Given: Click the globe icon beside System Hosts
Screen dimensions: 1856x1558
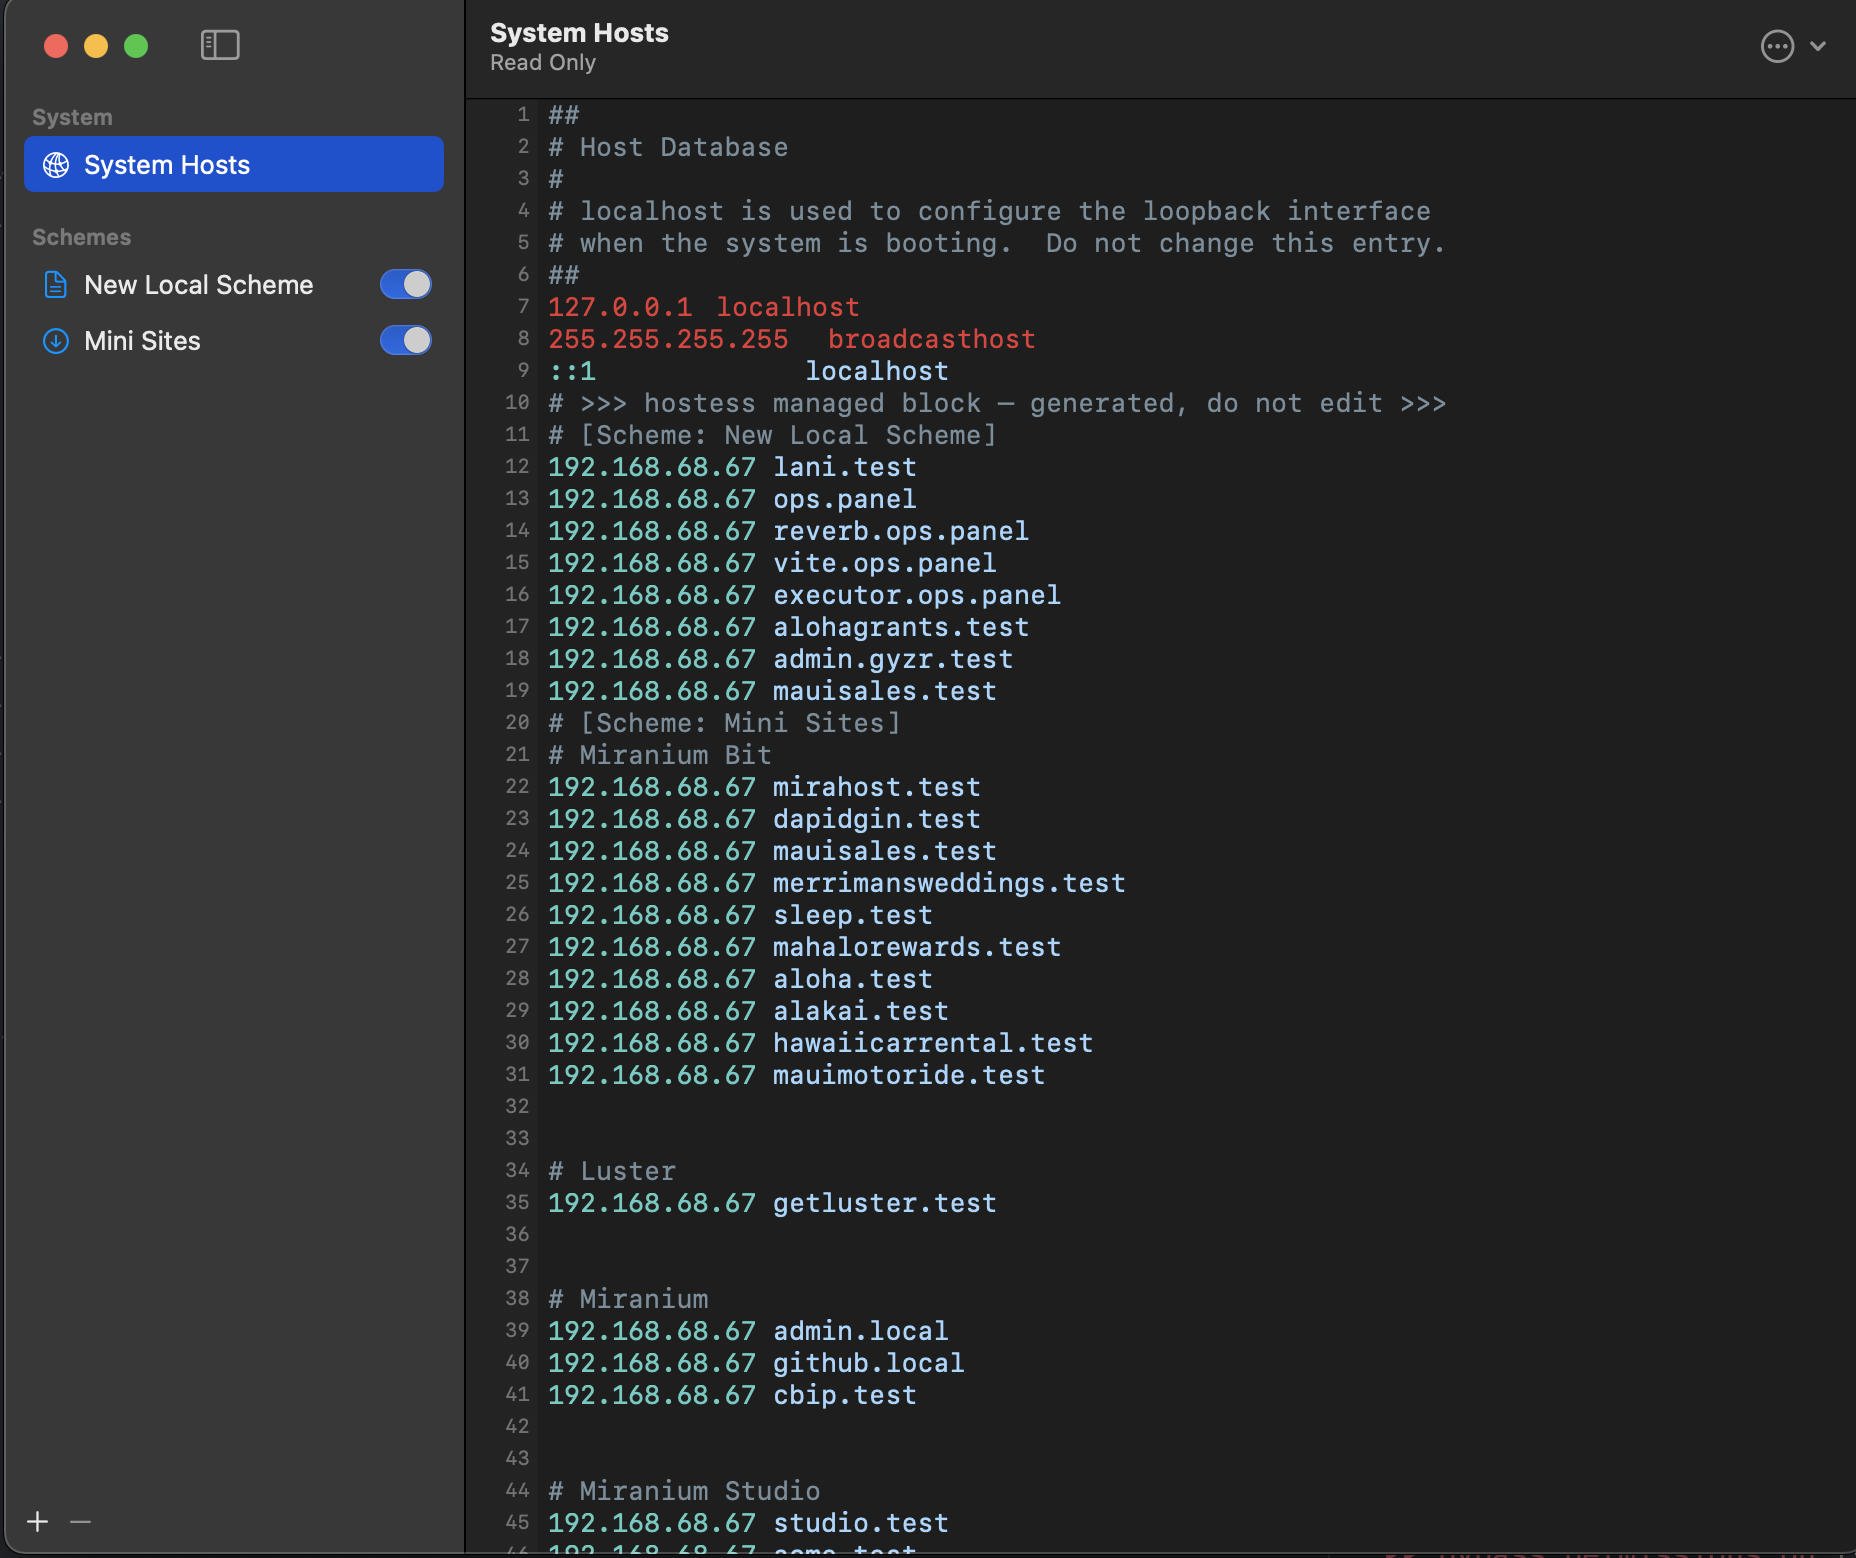Looking at the screenshot, I should 56,165.
